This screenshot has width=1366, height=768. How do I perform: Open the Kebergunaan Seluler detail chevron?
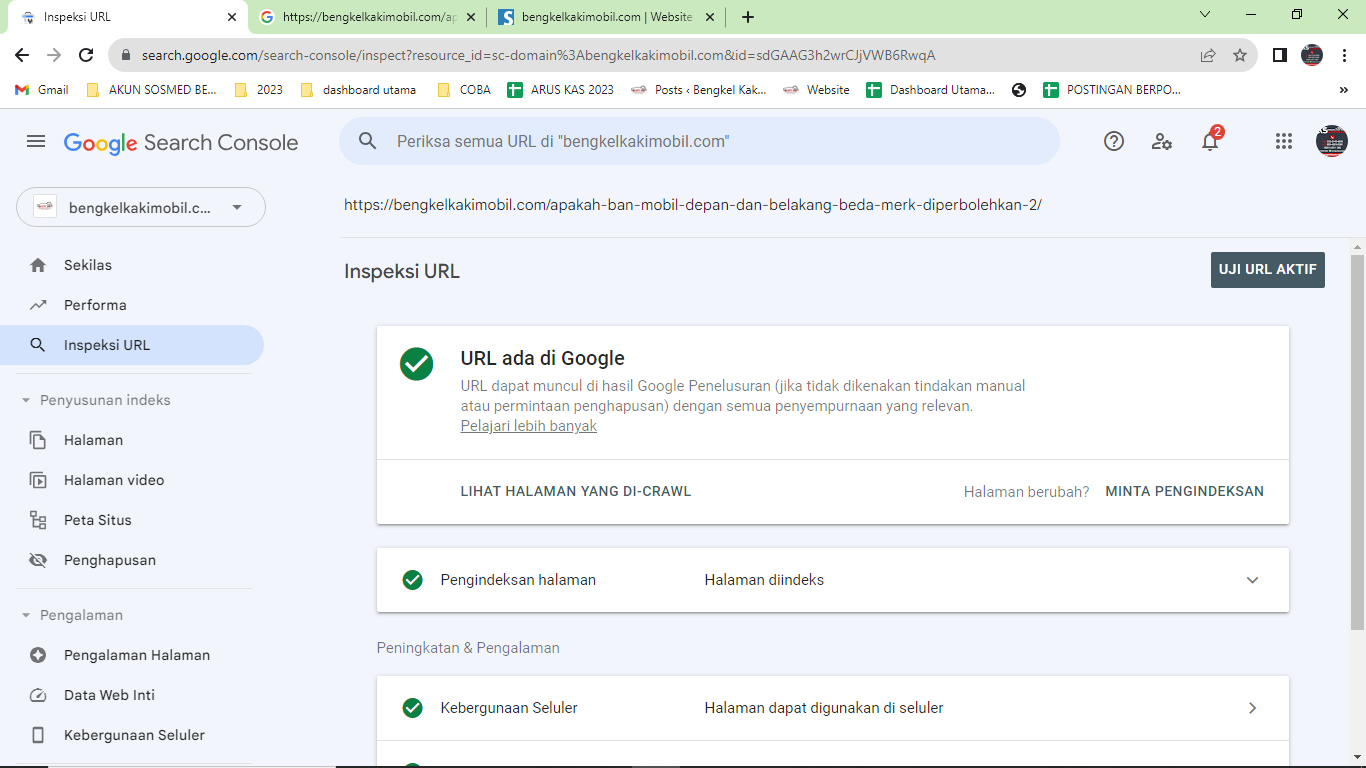[1252, 708]
